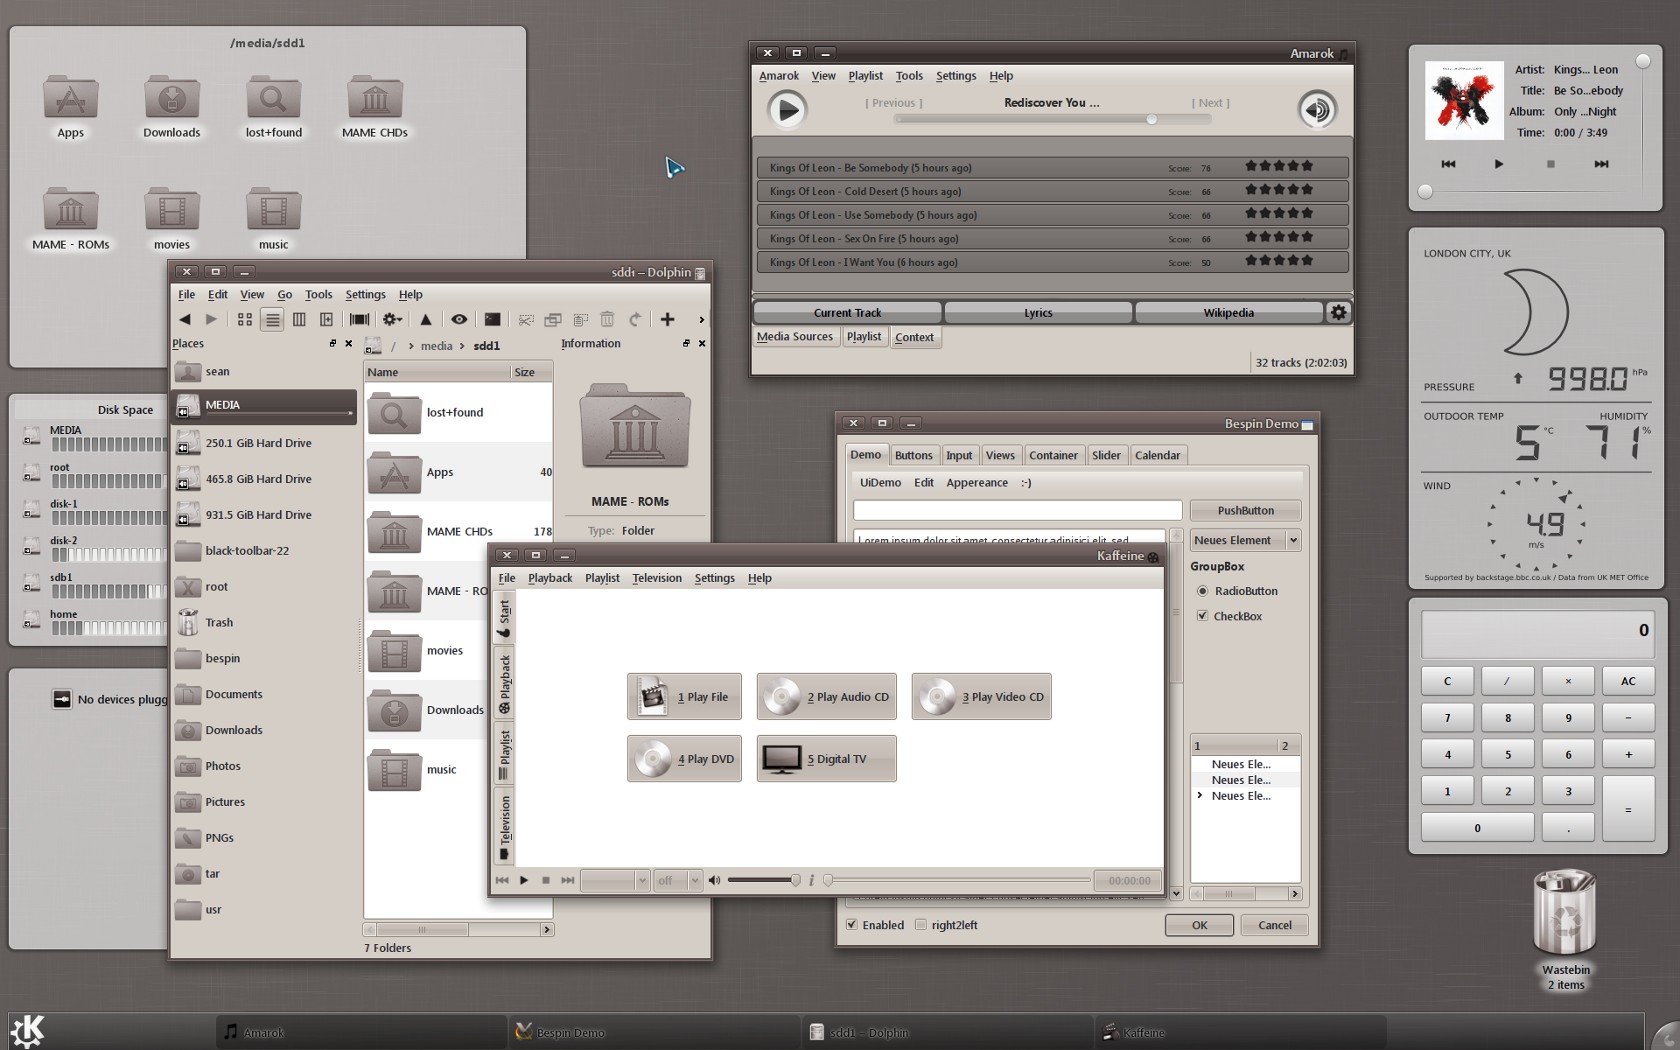
Task: Click Play File icon in Kaffeine
Action: click(x=684, y=697)
